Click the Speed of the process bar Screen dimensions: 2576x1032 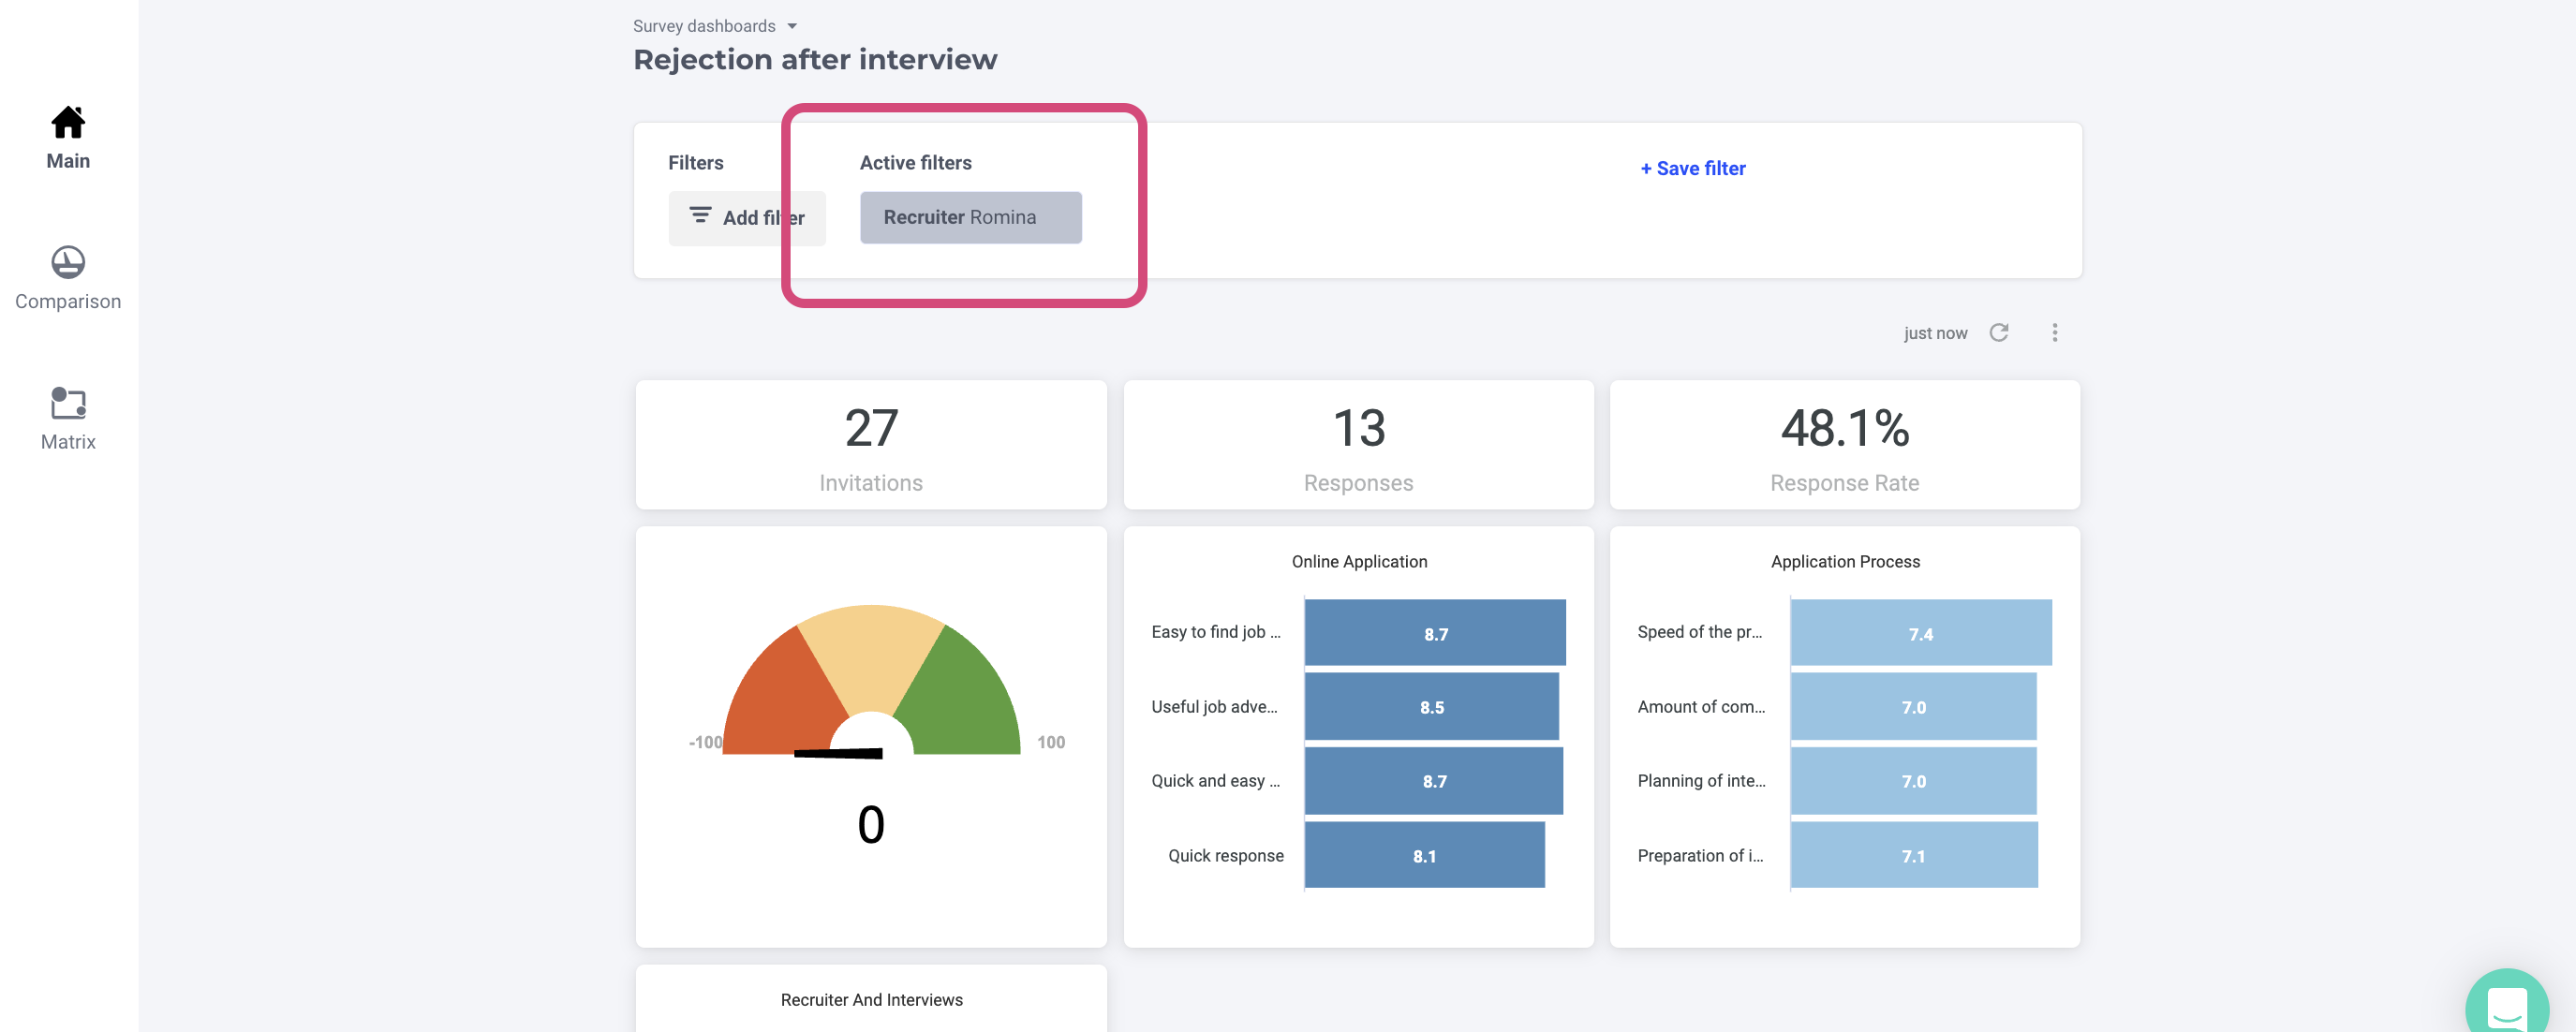coord(1920,633)
